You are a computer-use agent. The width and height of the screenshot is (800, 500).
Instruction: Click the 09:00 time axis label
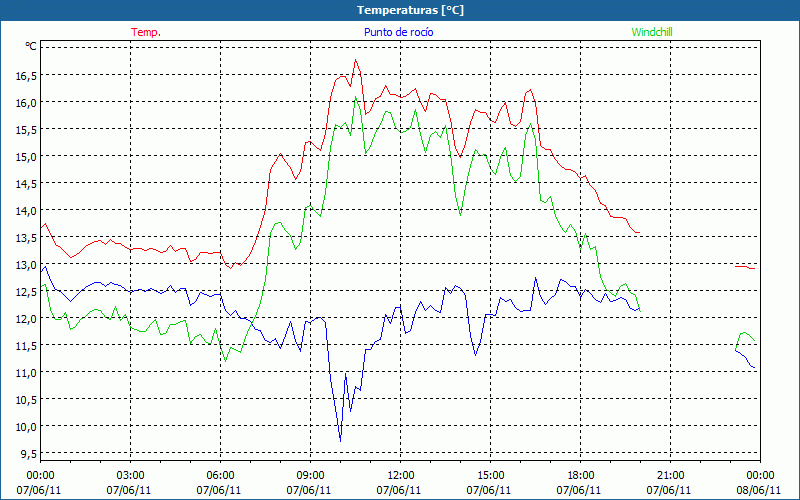click(x=311, y=476)
